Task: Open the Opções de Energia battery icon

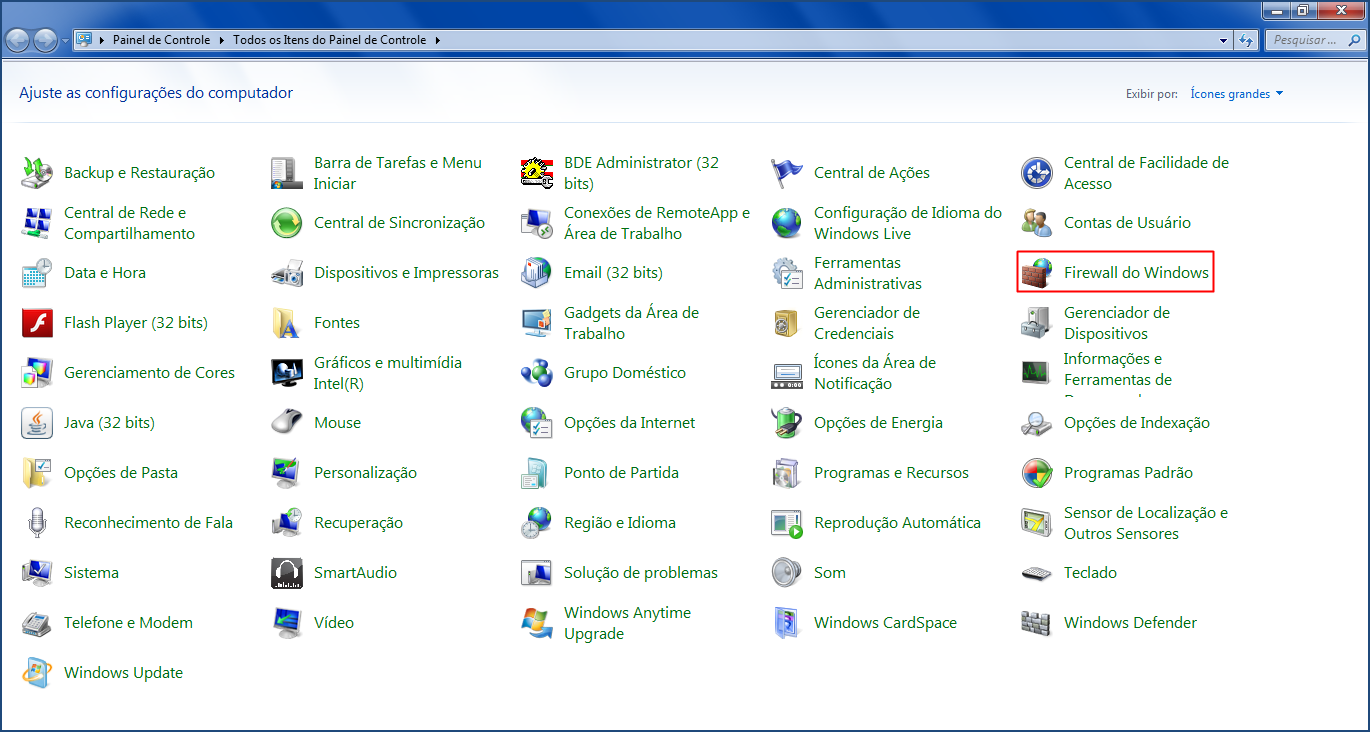Action: (787, 423)
